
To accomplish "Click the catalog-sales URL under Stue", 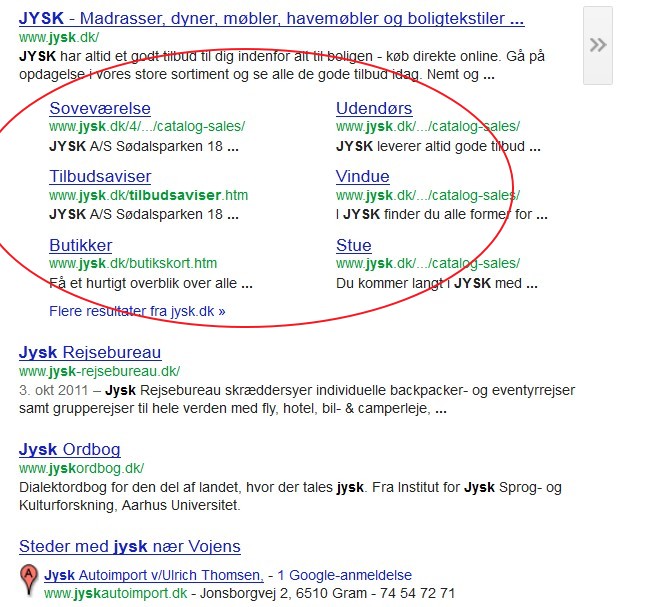I will pyautogui.click(x=428, y=263).
